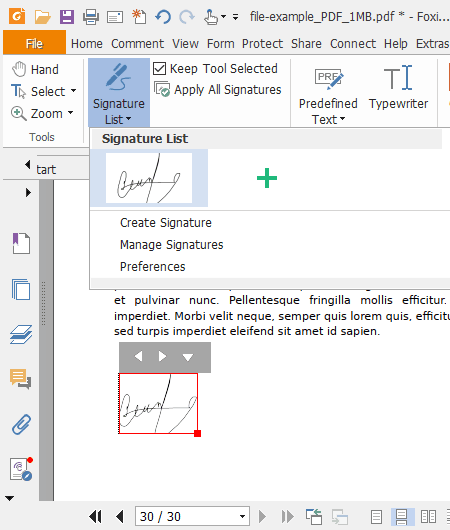Click the navigation panel splitter grip
The height and width of the screenshot is (530, 450).
pyautogui.click(x=44, y=303)
